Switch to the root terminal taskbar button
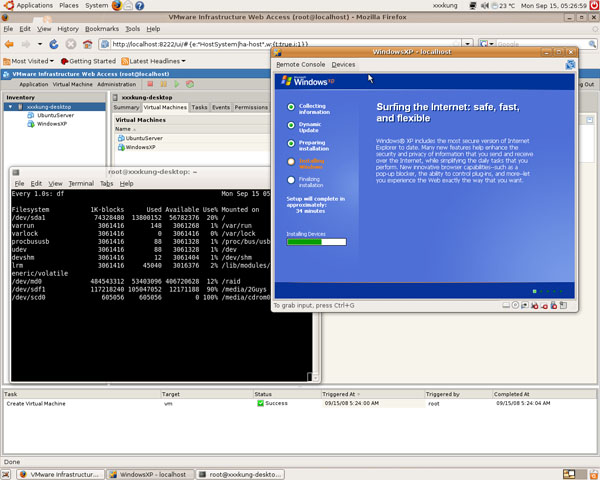The height and width of the screenshot is (480, 600). click(x=241, y=474)
